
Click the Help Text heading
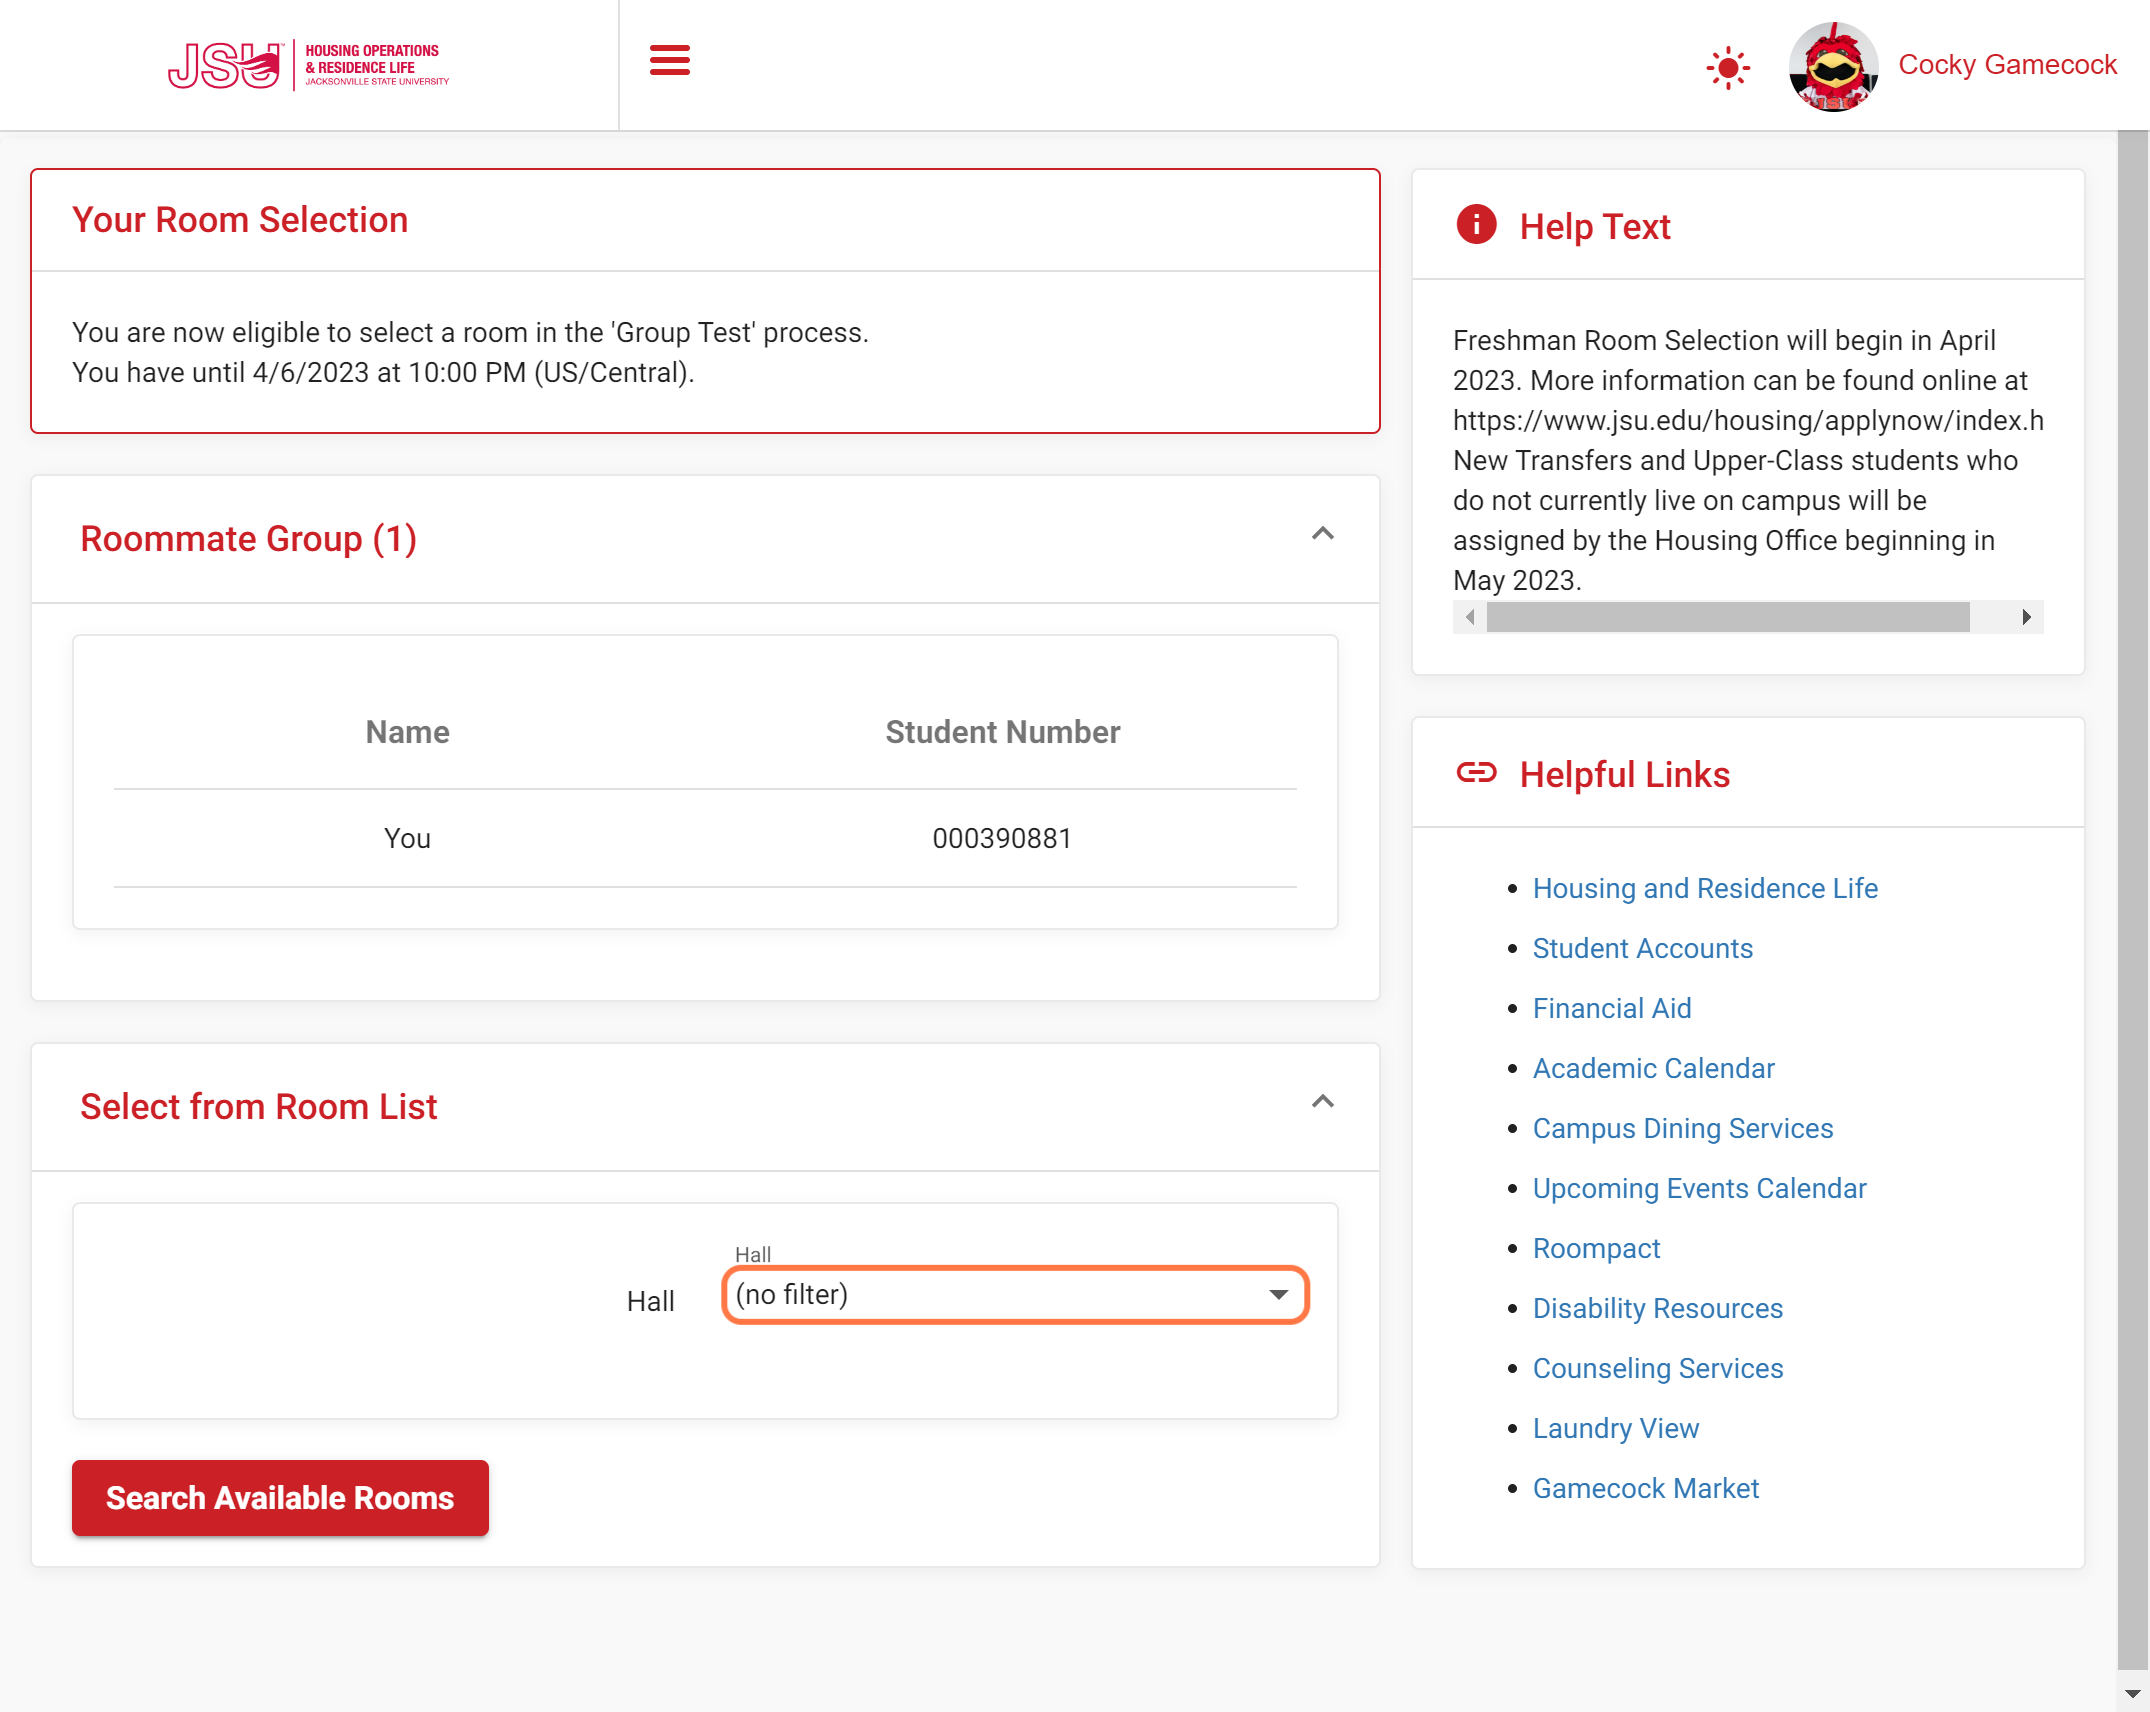(x=1594, y=226)
